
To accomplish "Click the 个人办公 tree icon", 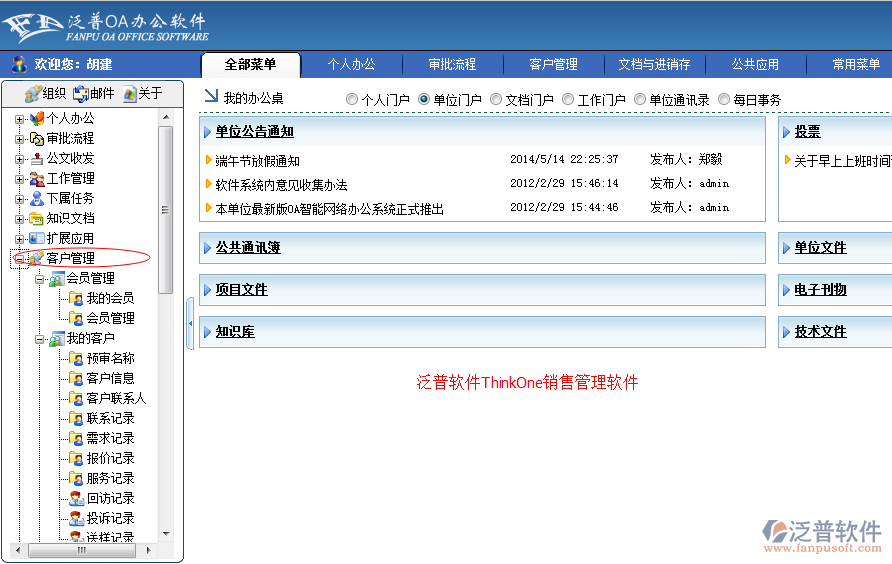I will coord(36,119).
